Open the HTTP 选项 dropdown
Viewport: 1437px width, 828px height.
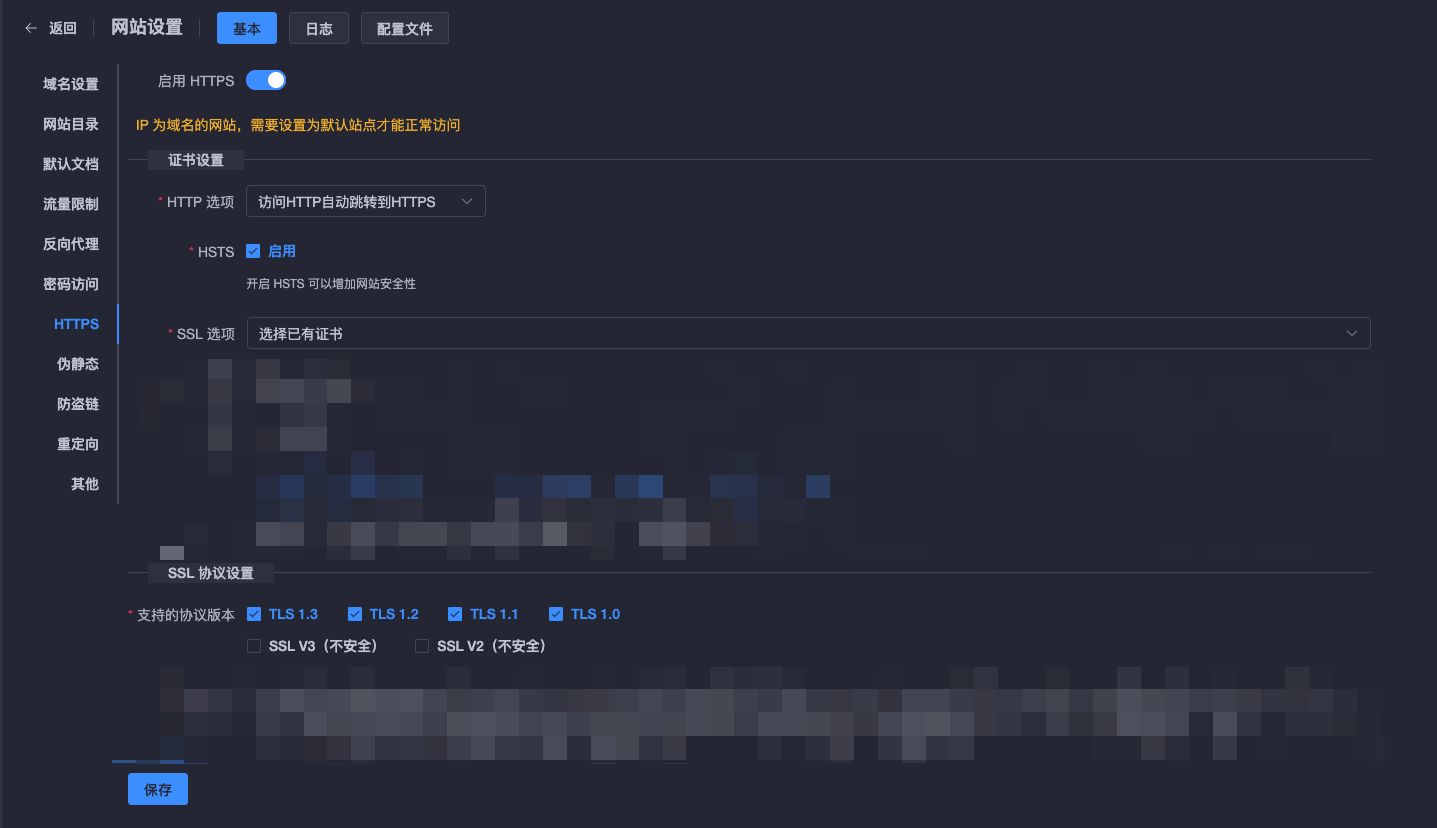365,202
